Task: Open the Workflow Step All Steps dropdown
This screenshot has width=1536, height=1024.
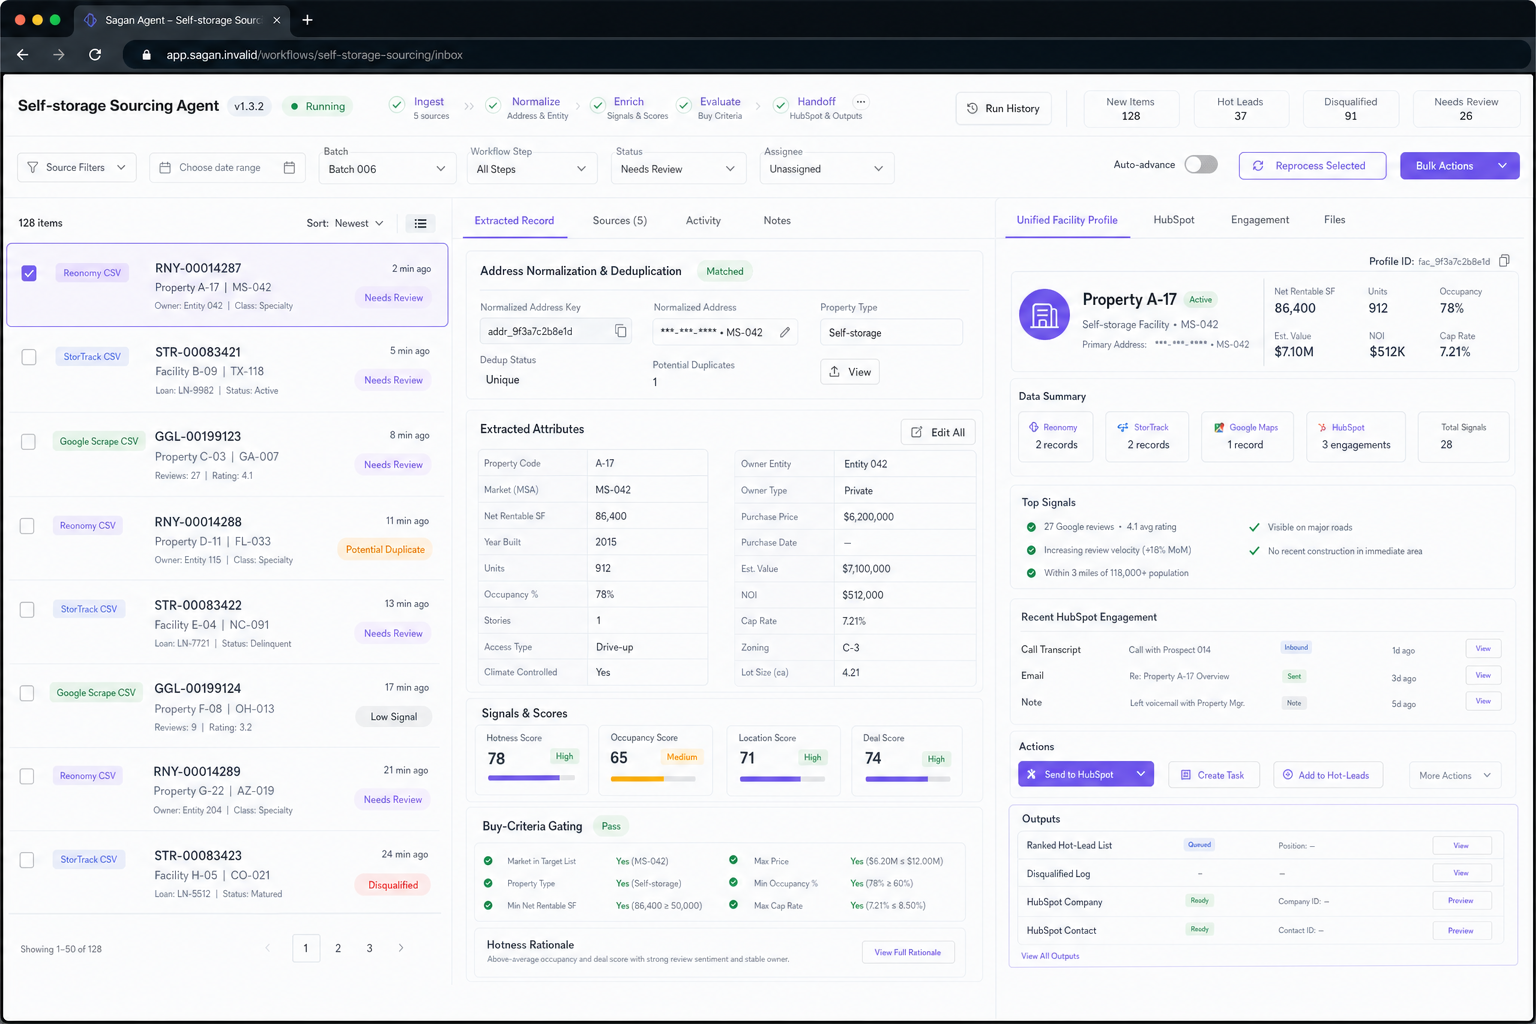Action: click(532, 169)
